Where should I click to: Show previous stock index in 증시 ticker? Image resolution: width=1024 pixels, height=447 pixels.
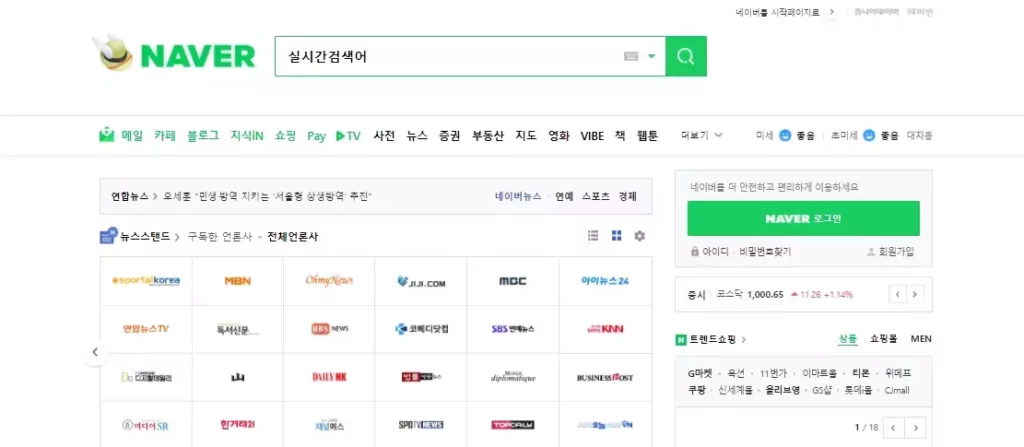tap(897, 295)
